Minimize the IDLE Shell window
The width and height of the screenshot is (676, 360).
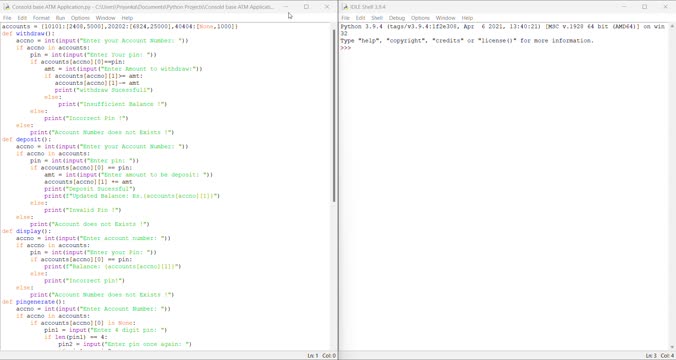pos(624,7)
